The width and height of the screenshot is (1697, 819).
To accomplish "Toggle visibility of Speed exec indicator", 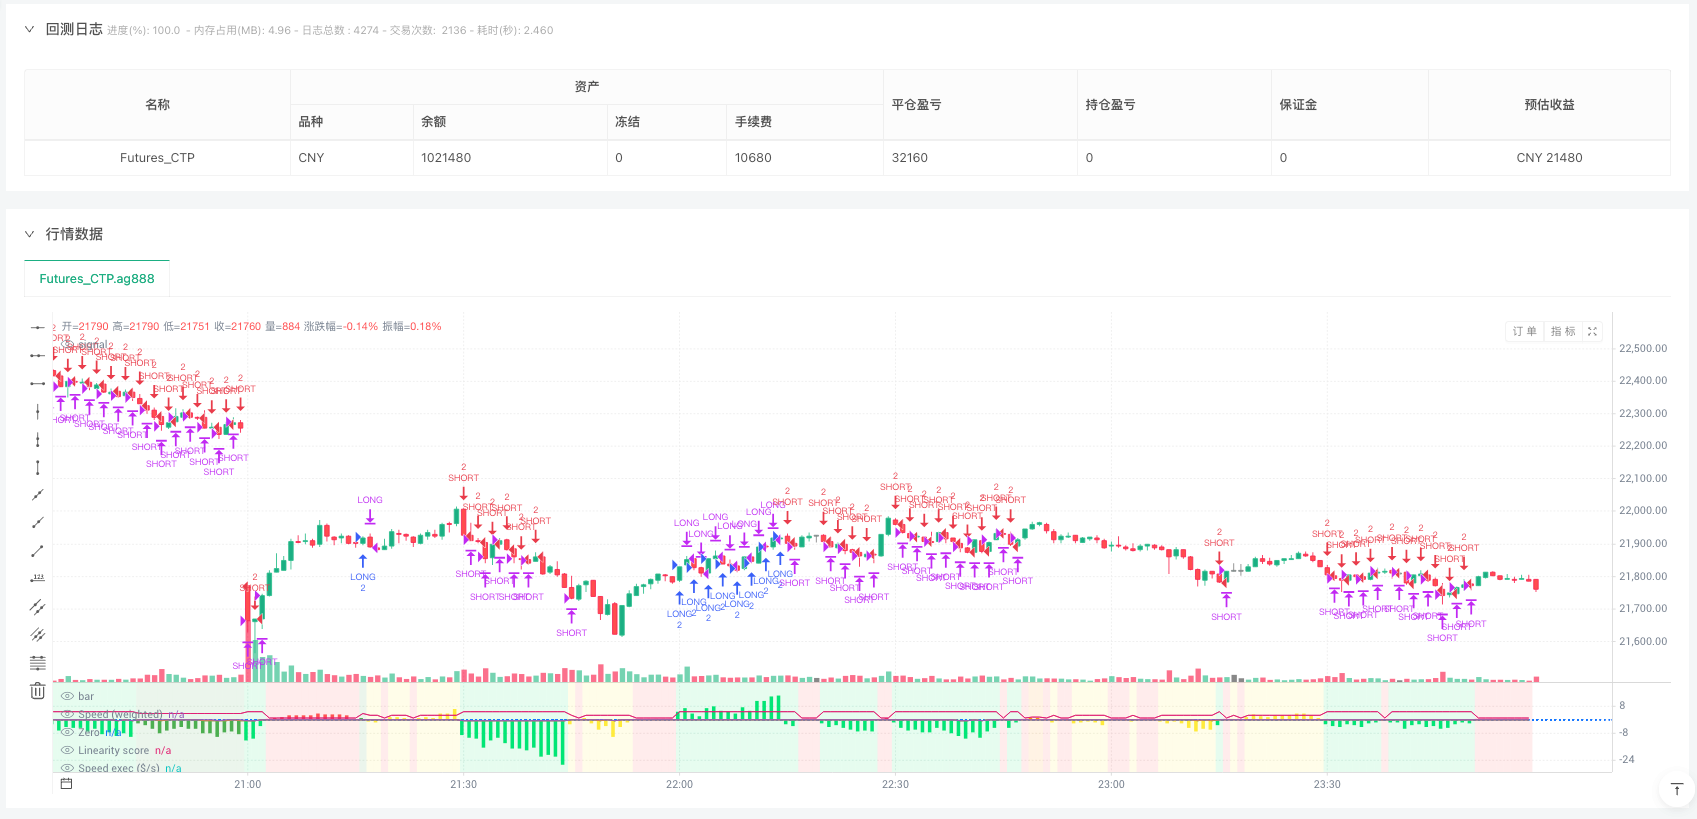I will pos(67,768).
